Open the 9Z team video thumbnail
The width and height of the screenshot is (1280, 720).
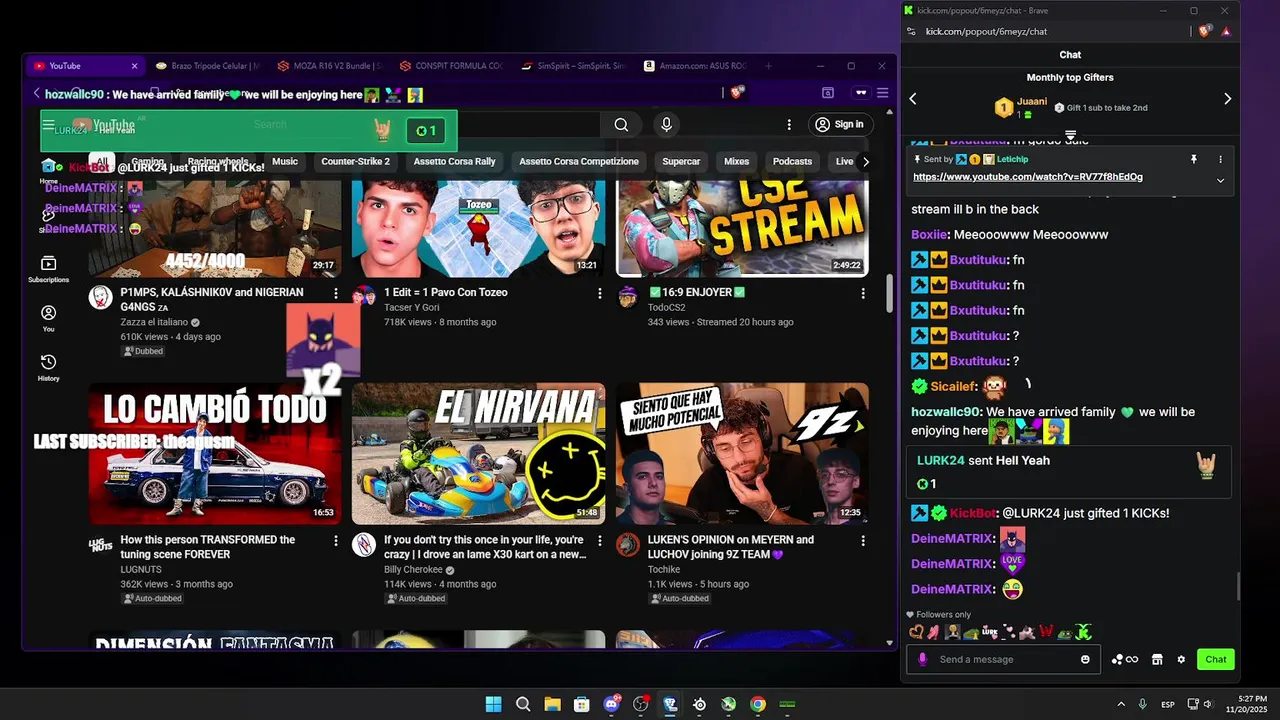pos(742,453)
